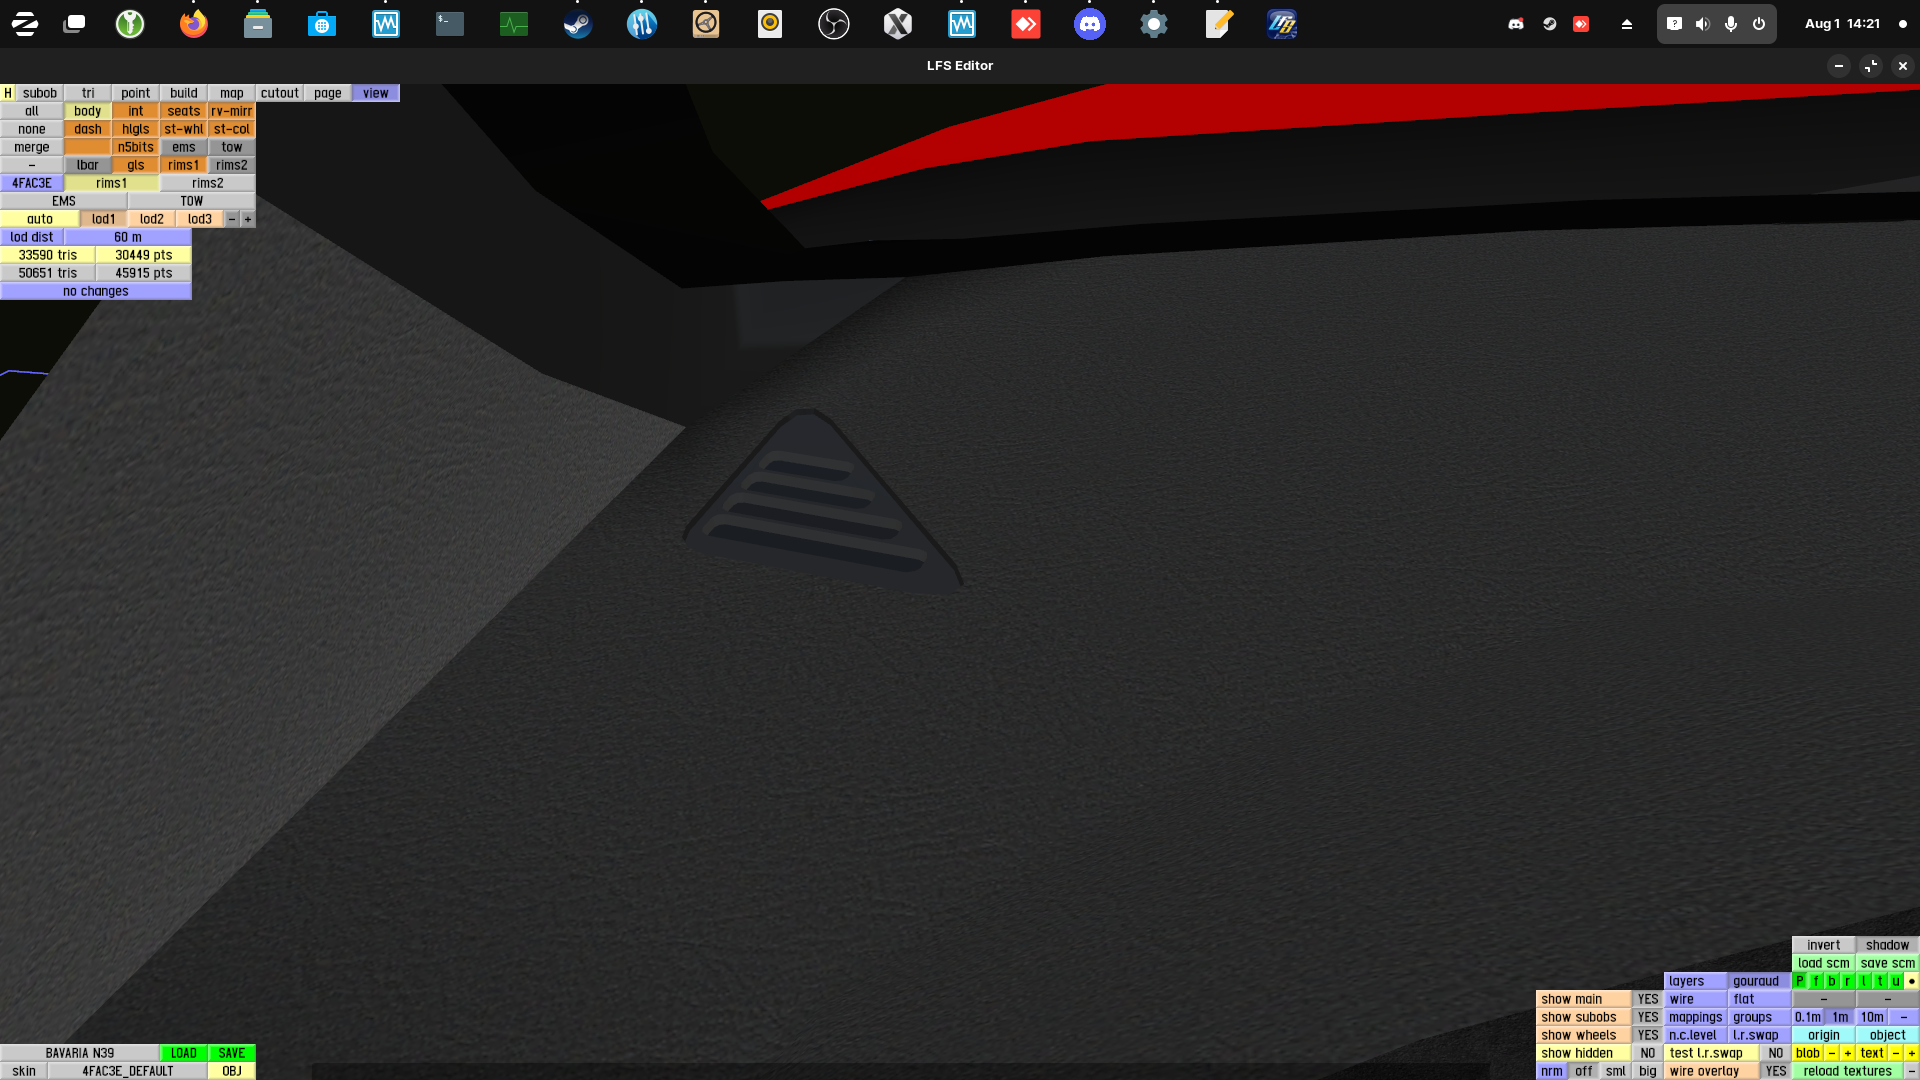Click the green SAVE button
Image resolution: width=1920 pixels, height=1080 pixels.
232,1053
